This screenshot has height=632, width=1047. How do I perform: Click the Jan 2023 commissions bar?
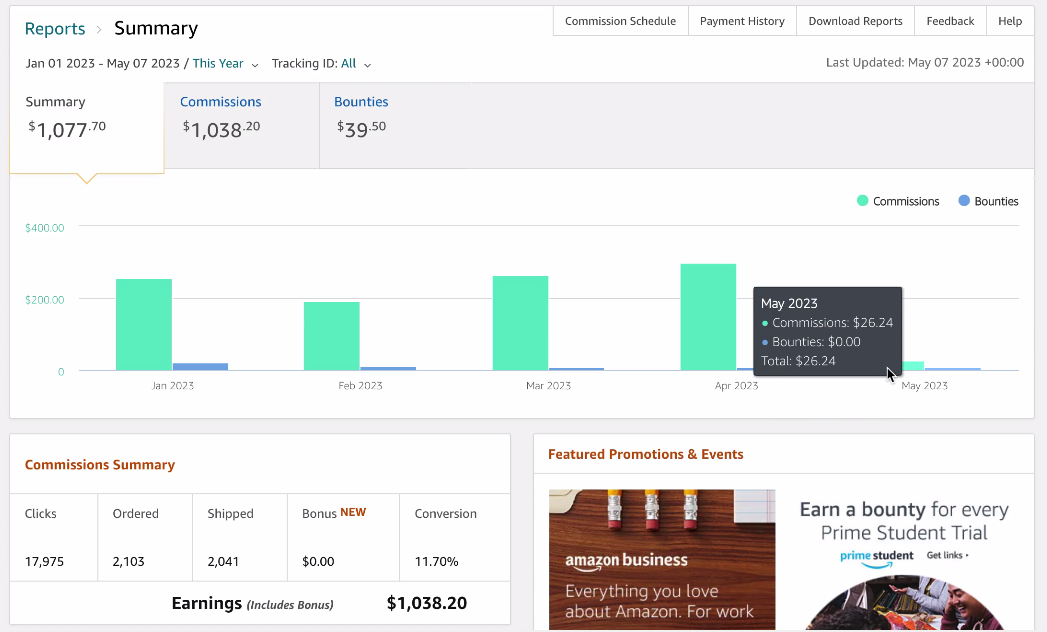[x=144, y=325]
